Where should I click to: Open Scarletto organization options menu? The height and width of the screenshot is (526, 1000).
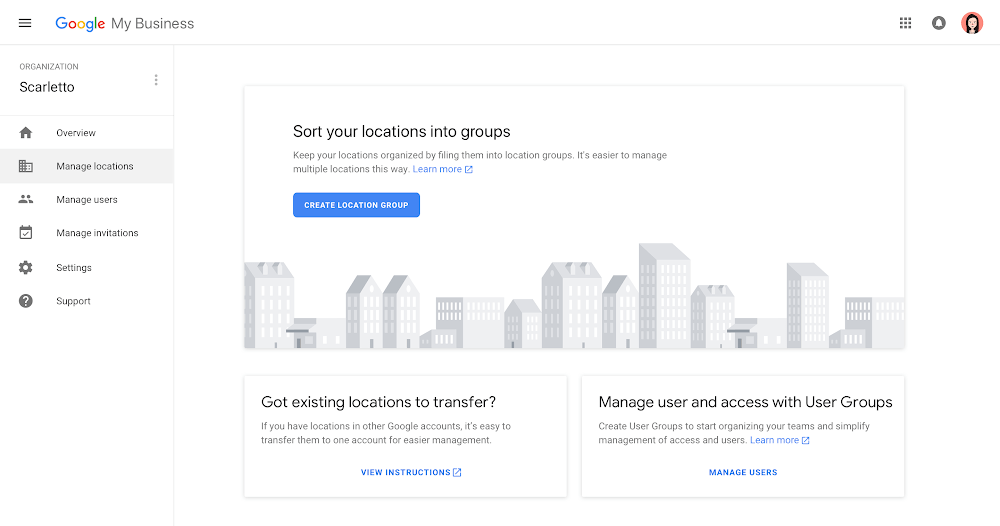[x=156, y=80]
